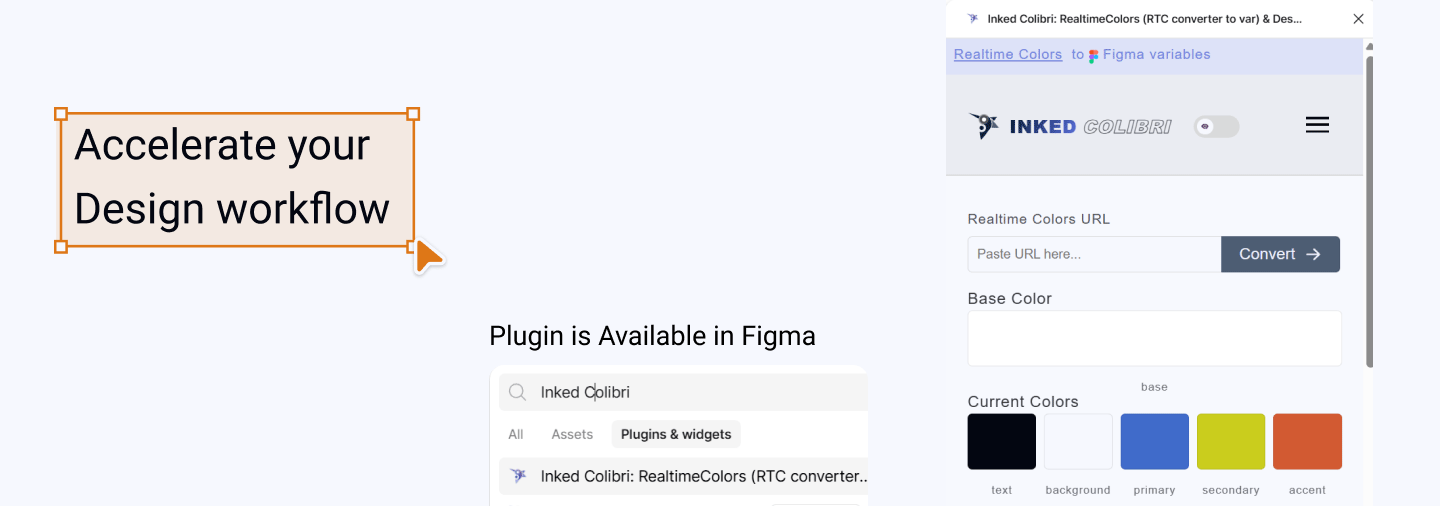Viewport: 1440px width, 506px height.
Task: Click the hummingbird icon in plugin search result
Action: click(518, 476)
